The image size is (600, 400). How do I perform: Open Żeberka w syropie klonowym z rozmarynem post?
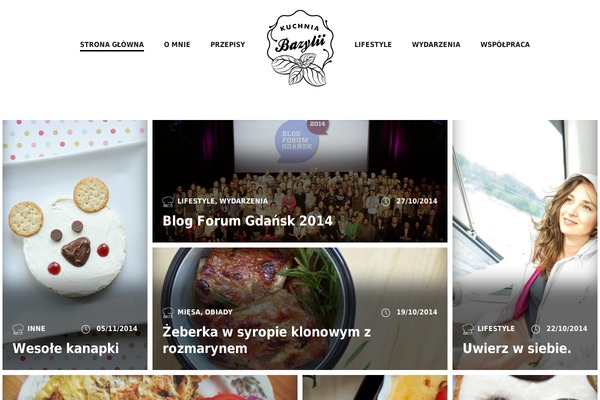coord(267,340)
